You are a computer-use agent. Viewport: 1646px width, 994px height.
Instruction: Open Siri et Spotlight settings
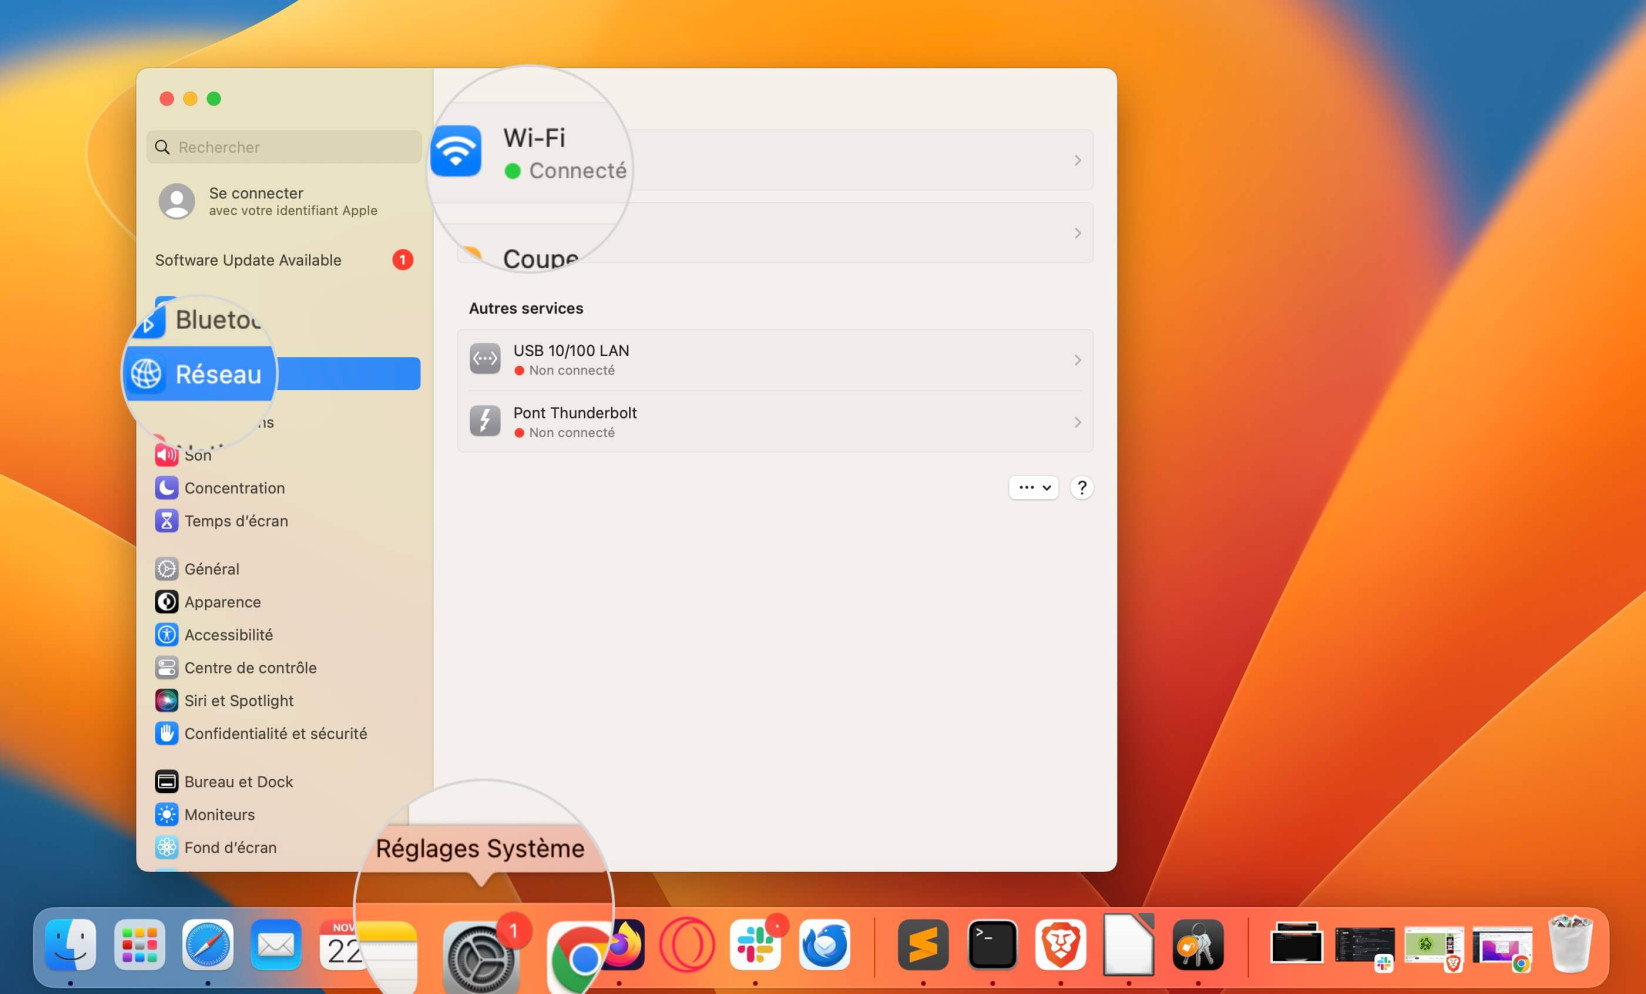point(225,701)
